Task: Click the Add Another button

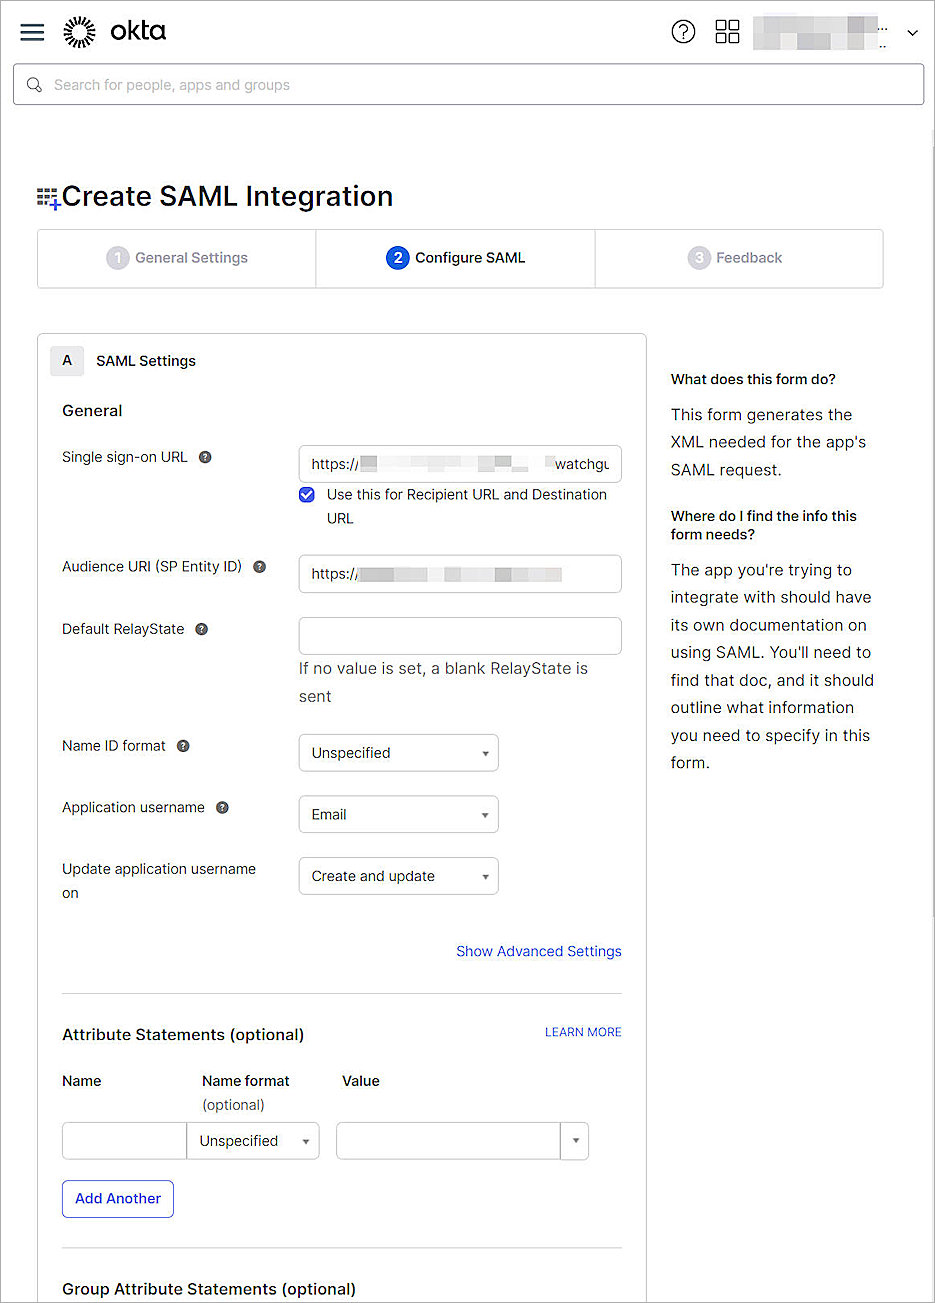Action: [x=117, y=1198]
